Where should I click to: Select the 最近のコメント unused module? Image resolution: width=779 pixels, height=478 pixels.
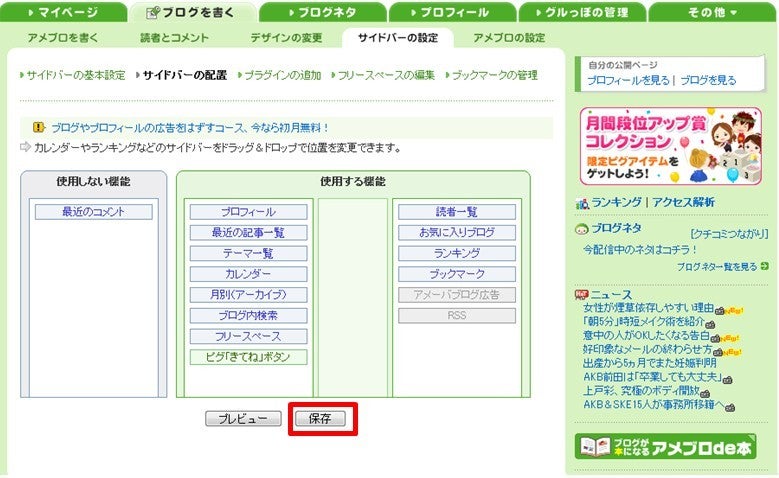(93, 212)
